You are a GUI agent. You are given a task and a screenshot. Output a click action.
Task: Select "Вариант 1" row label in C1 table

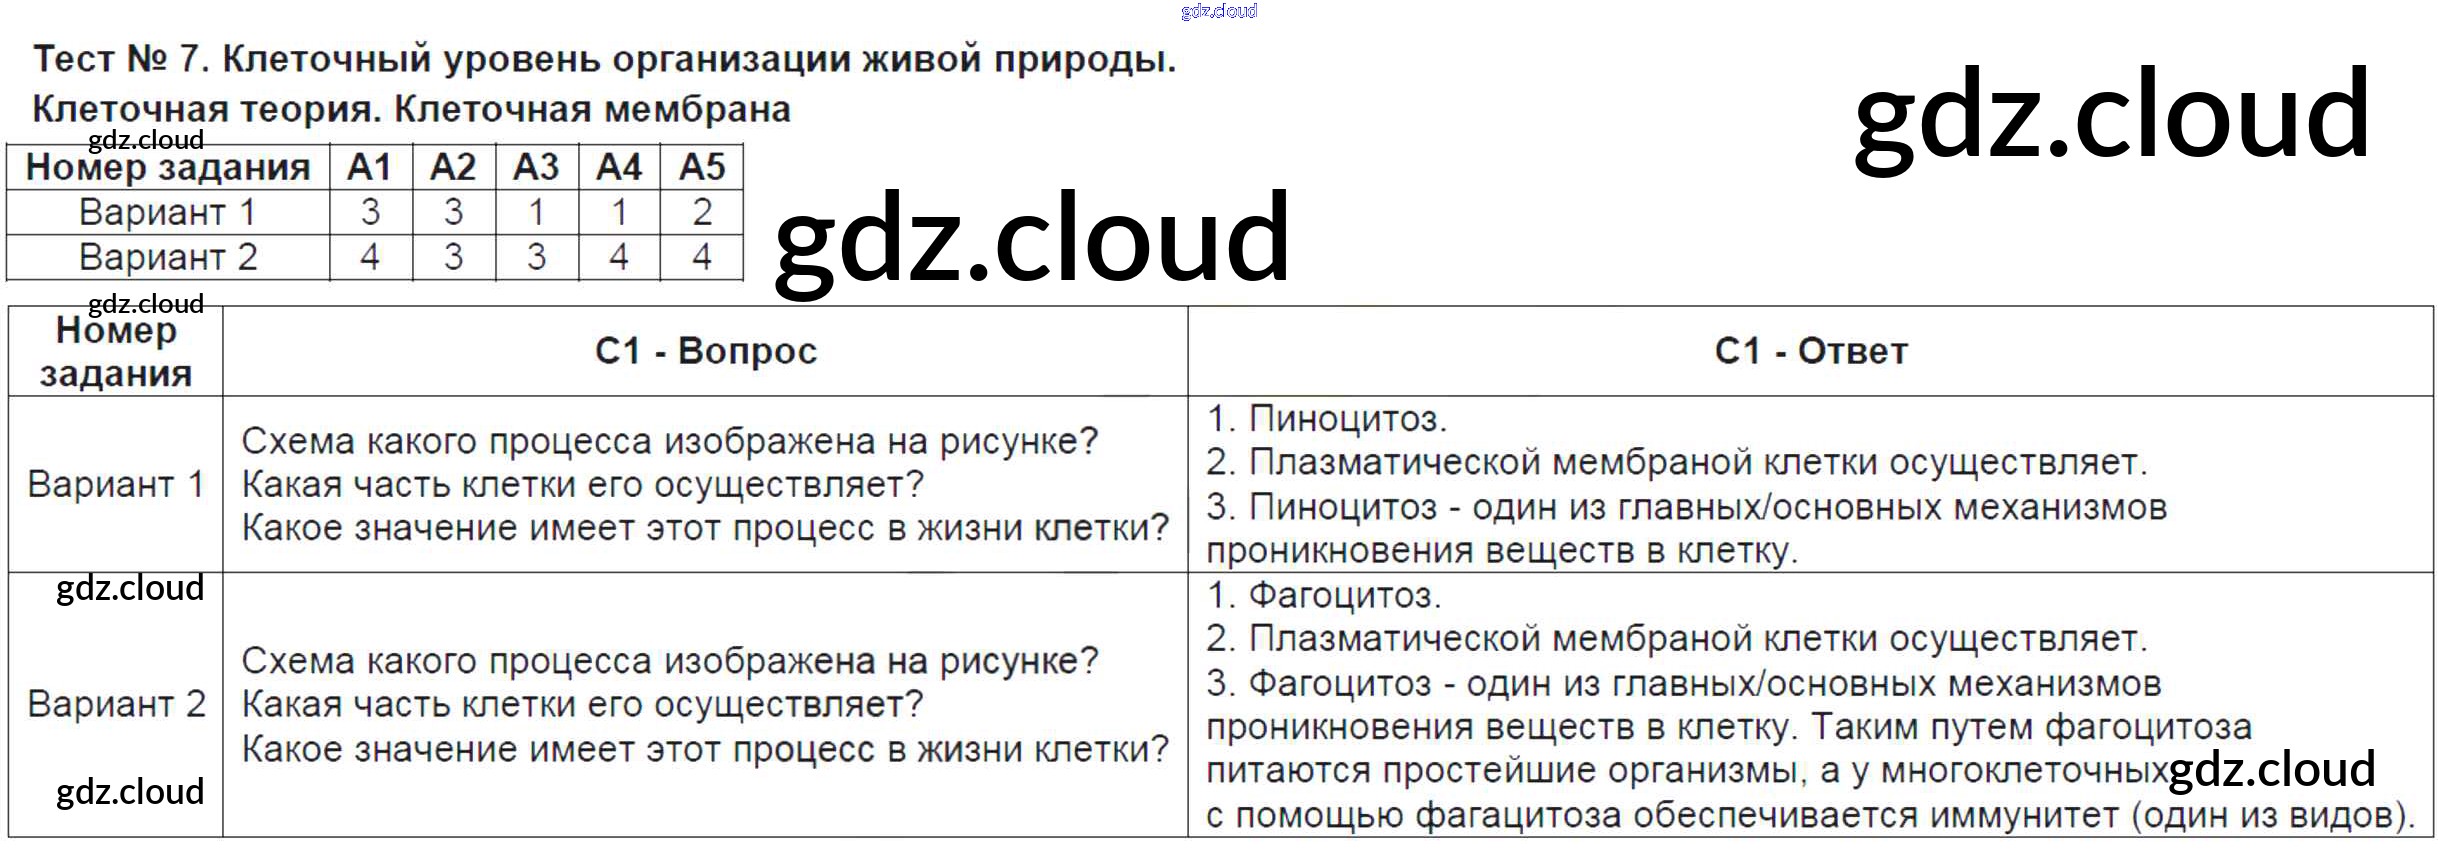click(115, 484)
